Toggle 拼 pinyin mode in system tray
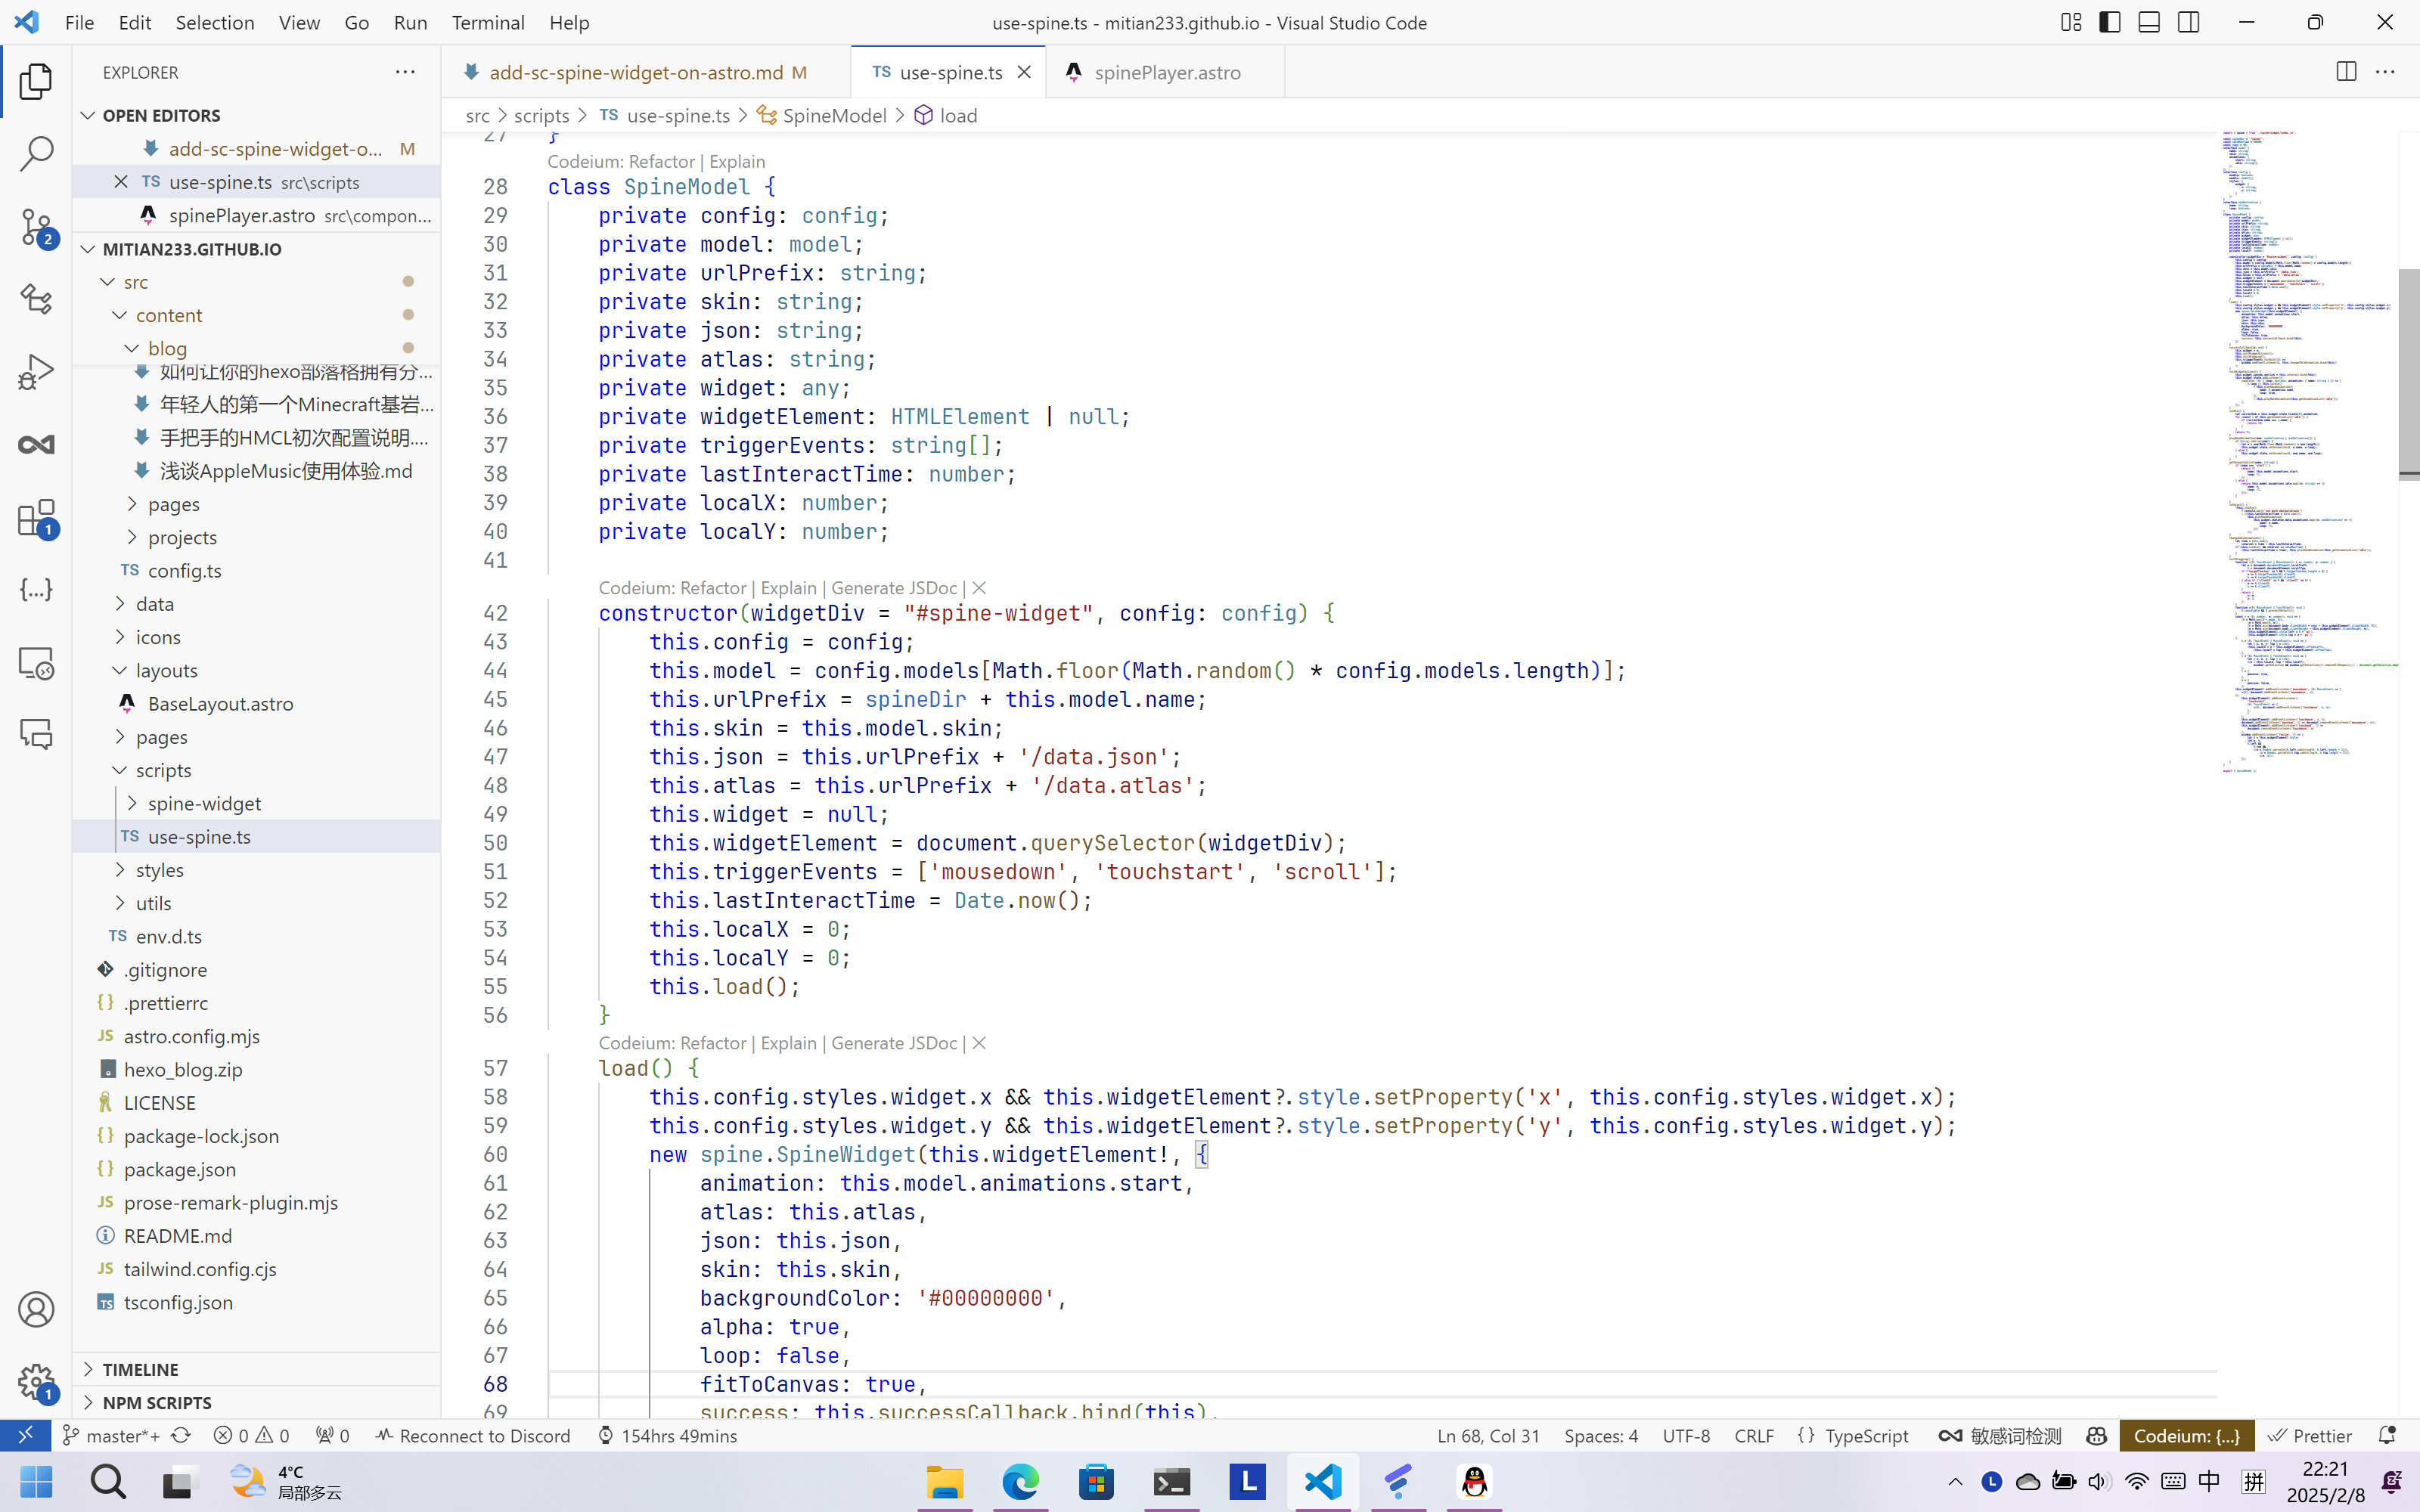This screenshot has width=2420, height=1512. 2254,1481
